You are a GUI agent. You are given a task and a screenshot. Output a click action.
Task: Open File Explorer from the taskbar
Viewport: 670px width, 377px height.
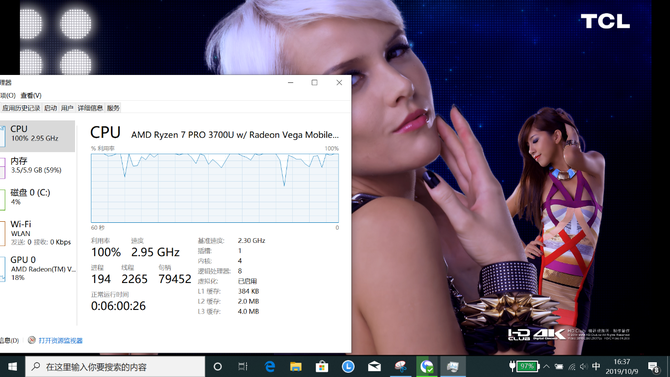(296, 366)
